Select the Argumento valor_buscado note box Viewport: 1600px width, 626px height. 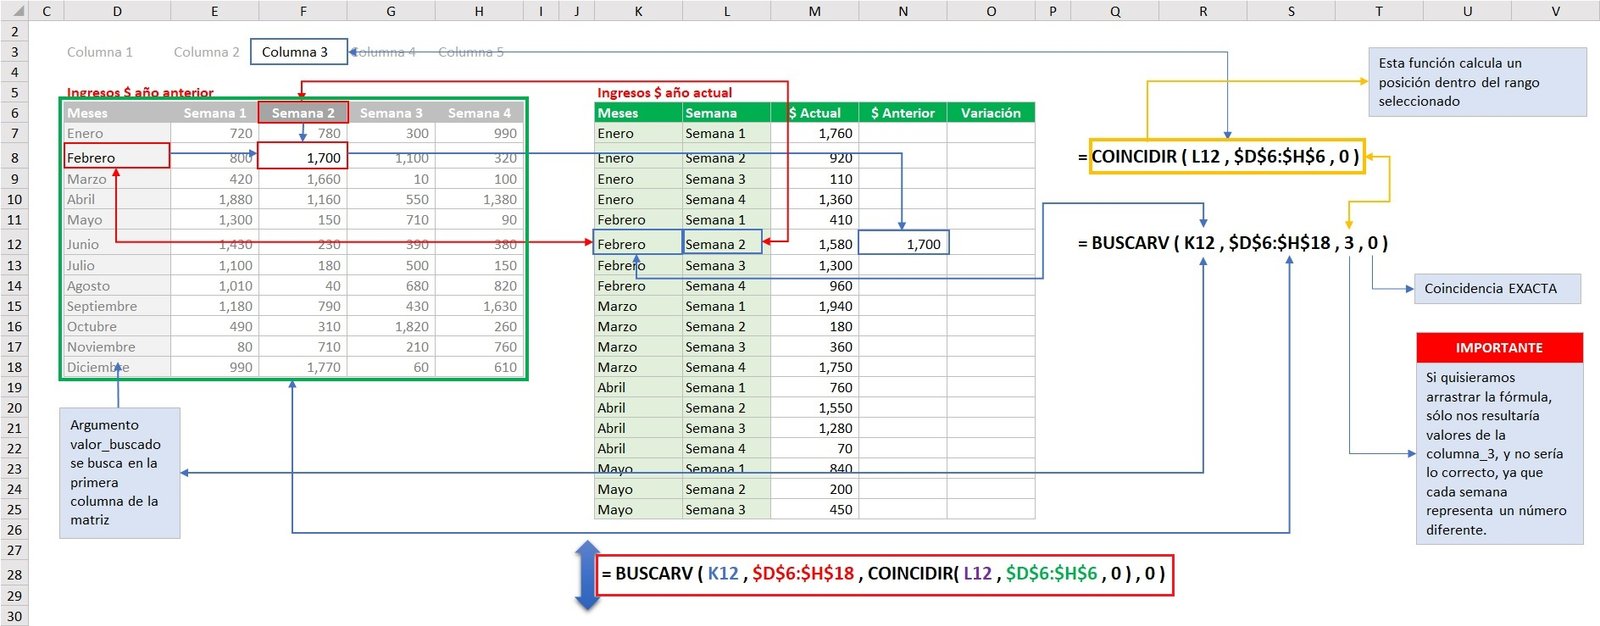[119, 472]
